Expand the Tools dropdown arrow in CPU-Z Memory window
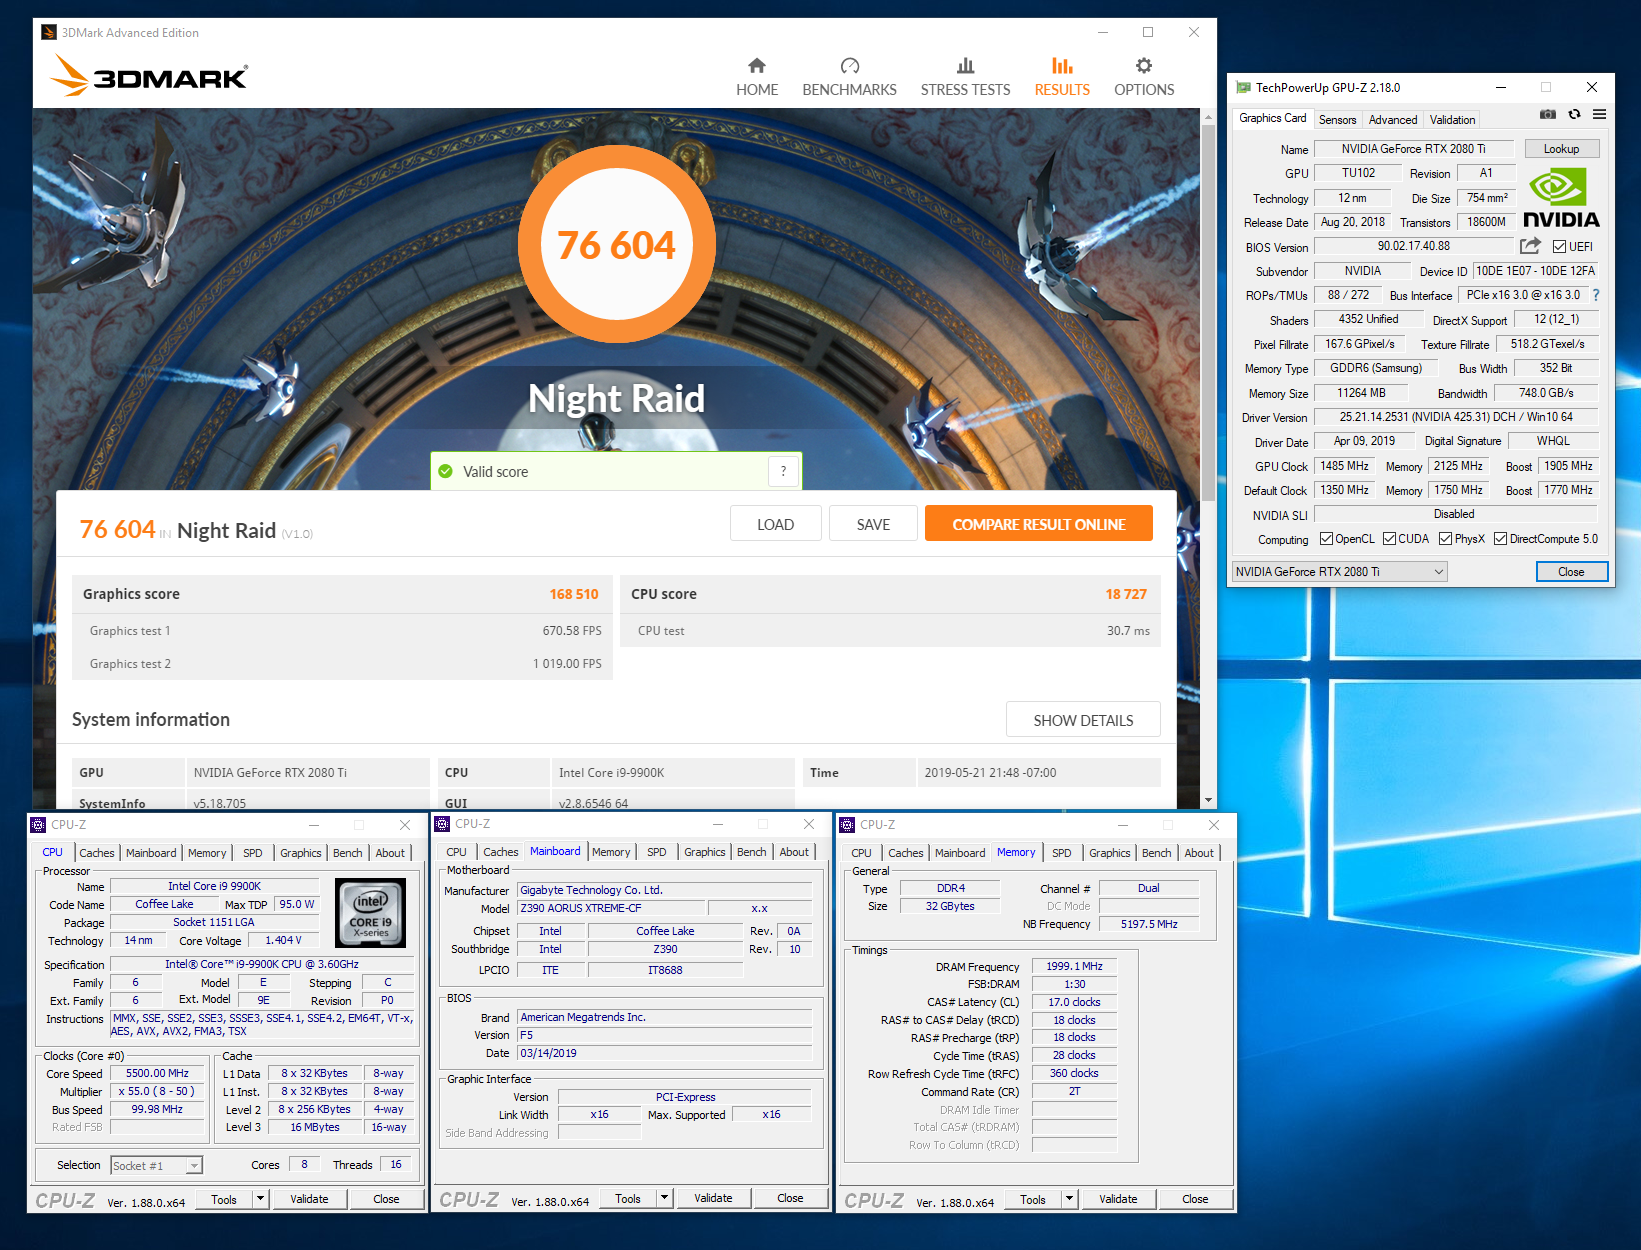 tap(1070, 1198)
